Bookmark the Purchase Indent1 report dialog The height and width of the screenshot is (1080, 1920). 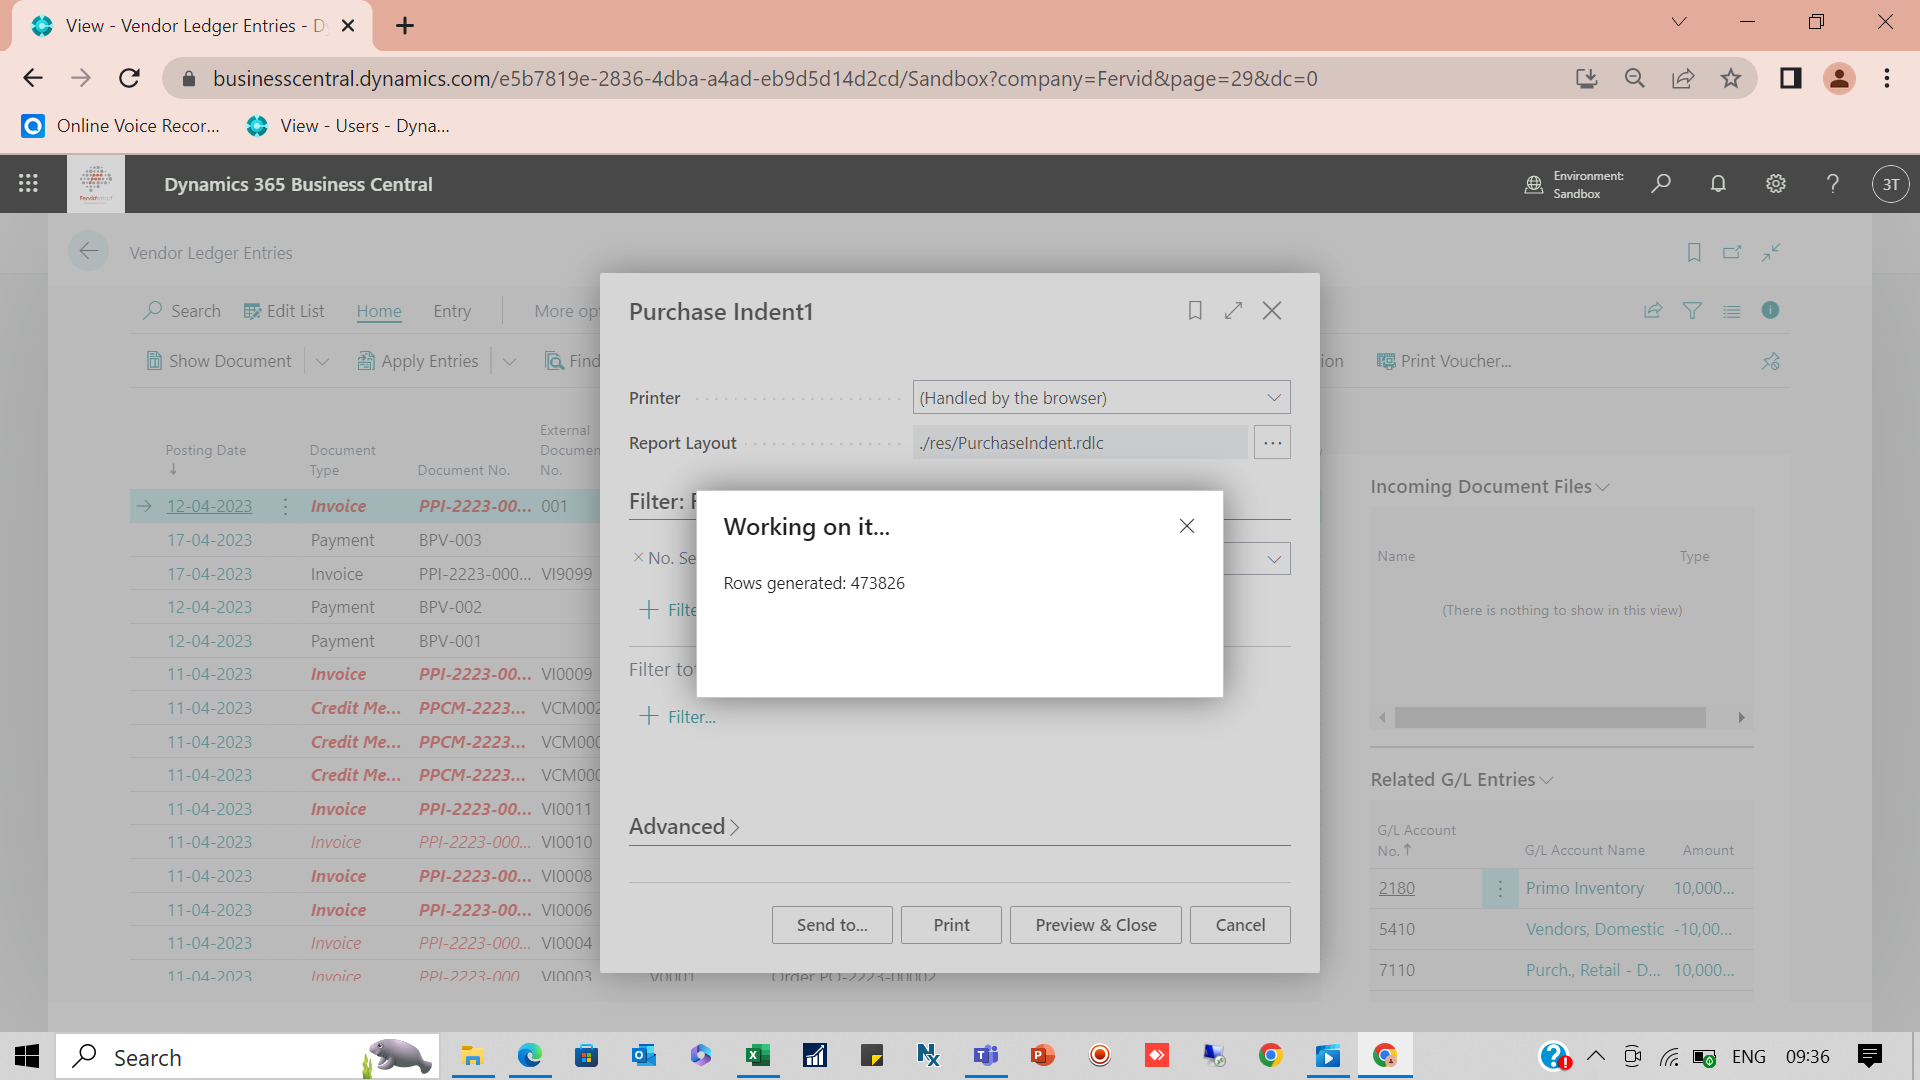(1196, 311)
